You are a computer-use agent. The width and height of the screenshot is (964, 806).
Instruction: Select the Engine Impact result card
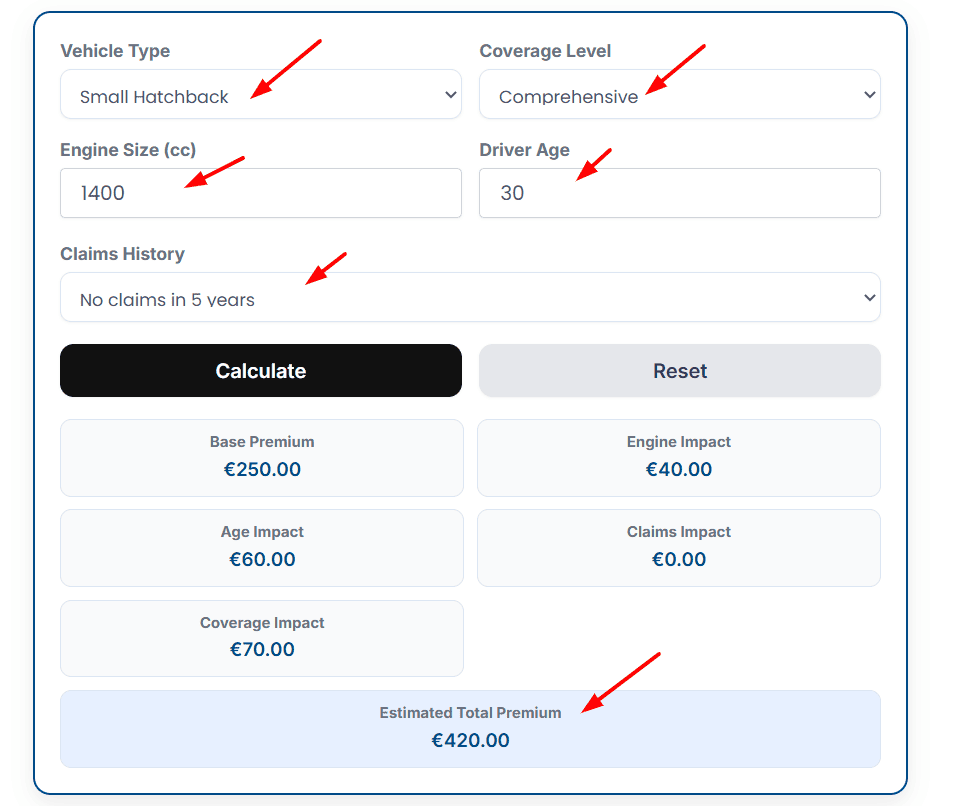coord(679,455)
